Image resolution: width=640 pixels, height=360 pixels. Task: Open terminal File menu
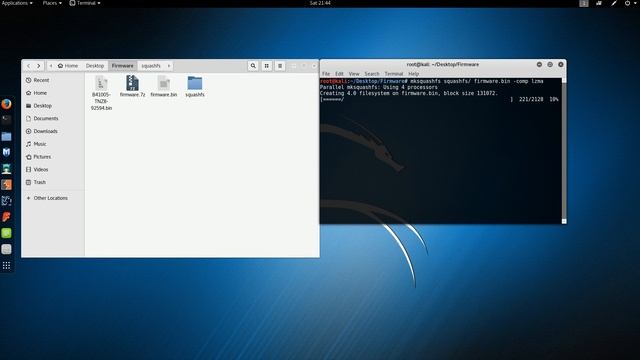(x=326, y=74)
